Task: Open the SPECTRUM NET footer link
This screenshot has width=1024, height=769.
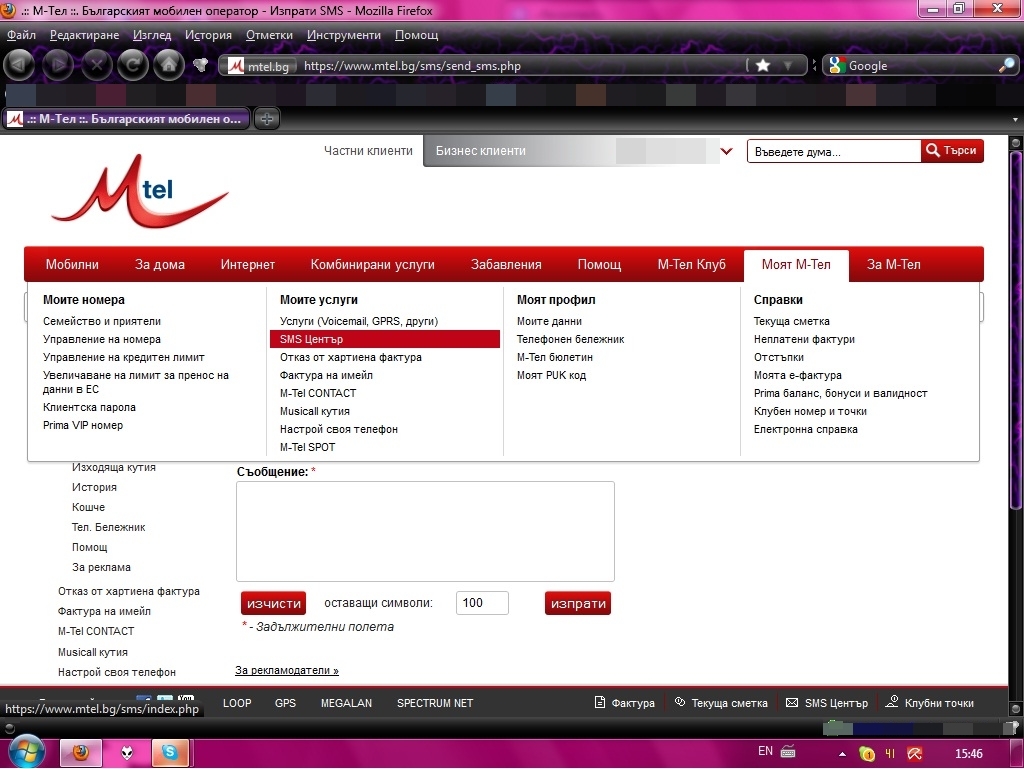Action: pos(435,703)
